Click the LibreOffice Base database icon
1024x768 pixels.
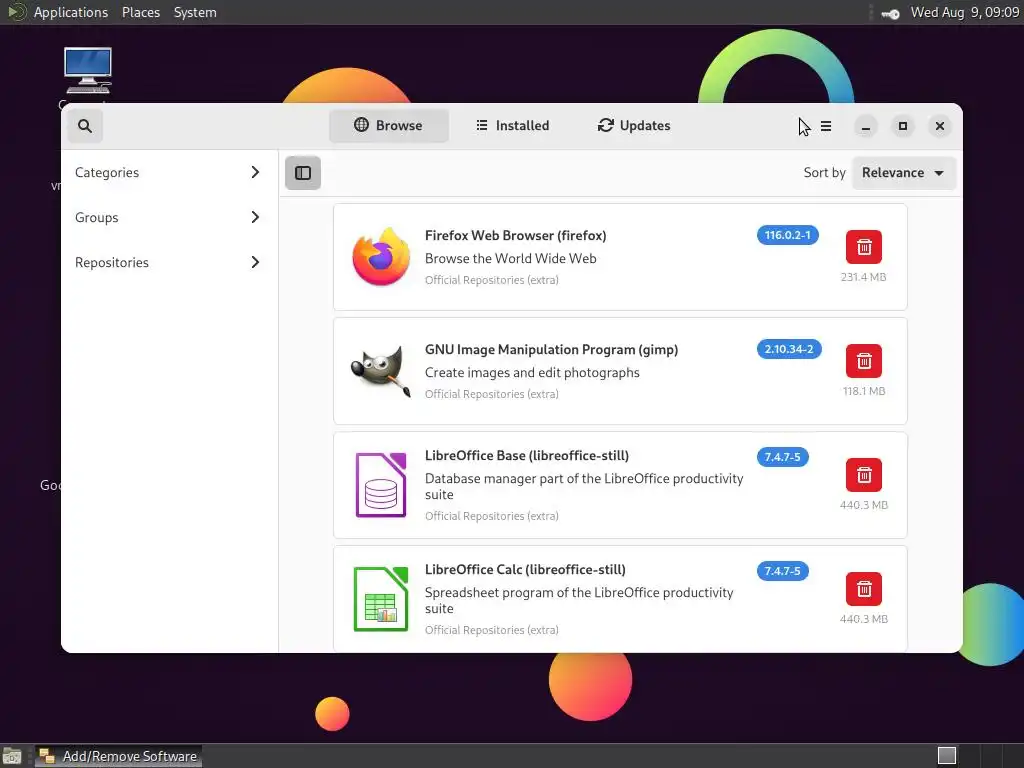381,485
